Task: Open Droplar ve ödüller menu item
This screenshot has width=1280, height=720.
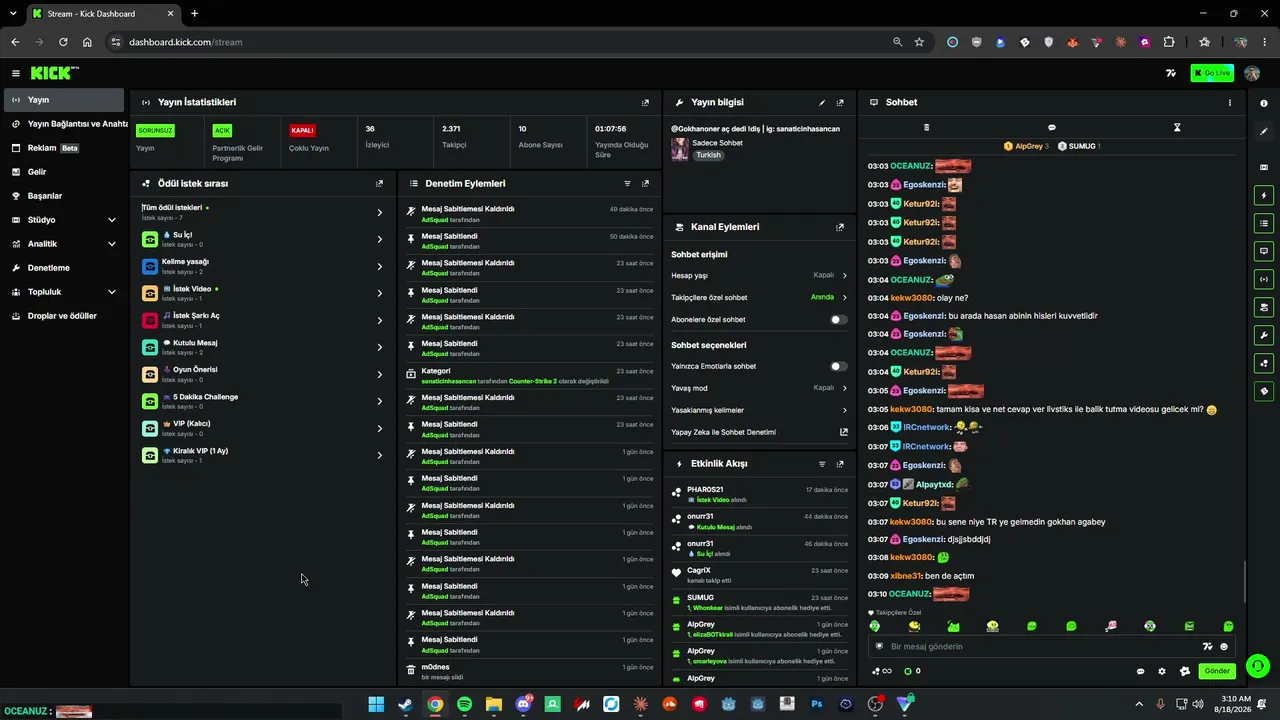Action: click(x=64, y=316)
